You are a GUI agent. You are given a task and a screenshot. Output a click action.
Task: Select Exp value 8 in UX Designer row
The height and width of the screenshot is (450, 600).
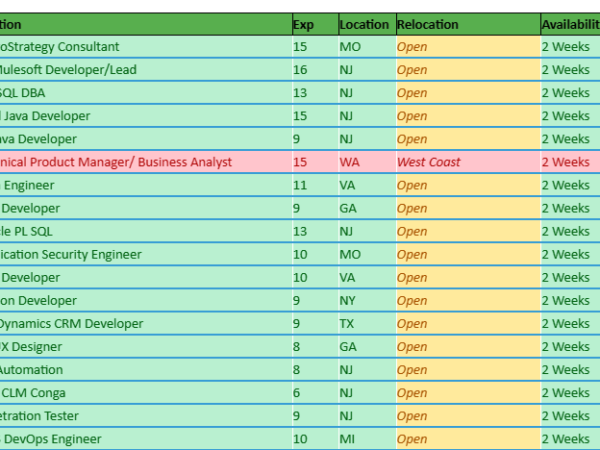pyautogui.click(x=315, y=347)
